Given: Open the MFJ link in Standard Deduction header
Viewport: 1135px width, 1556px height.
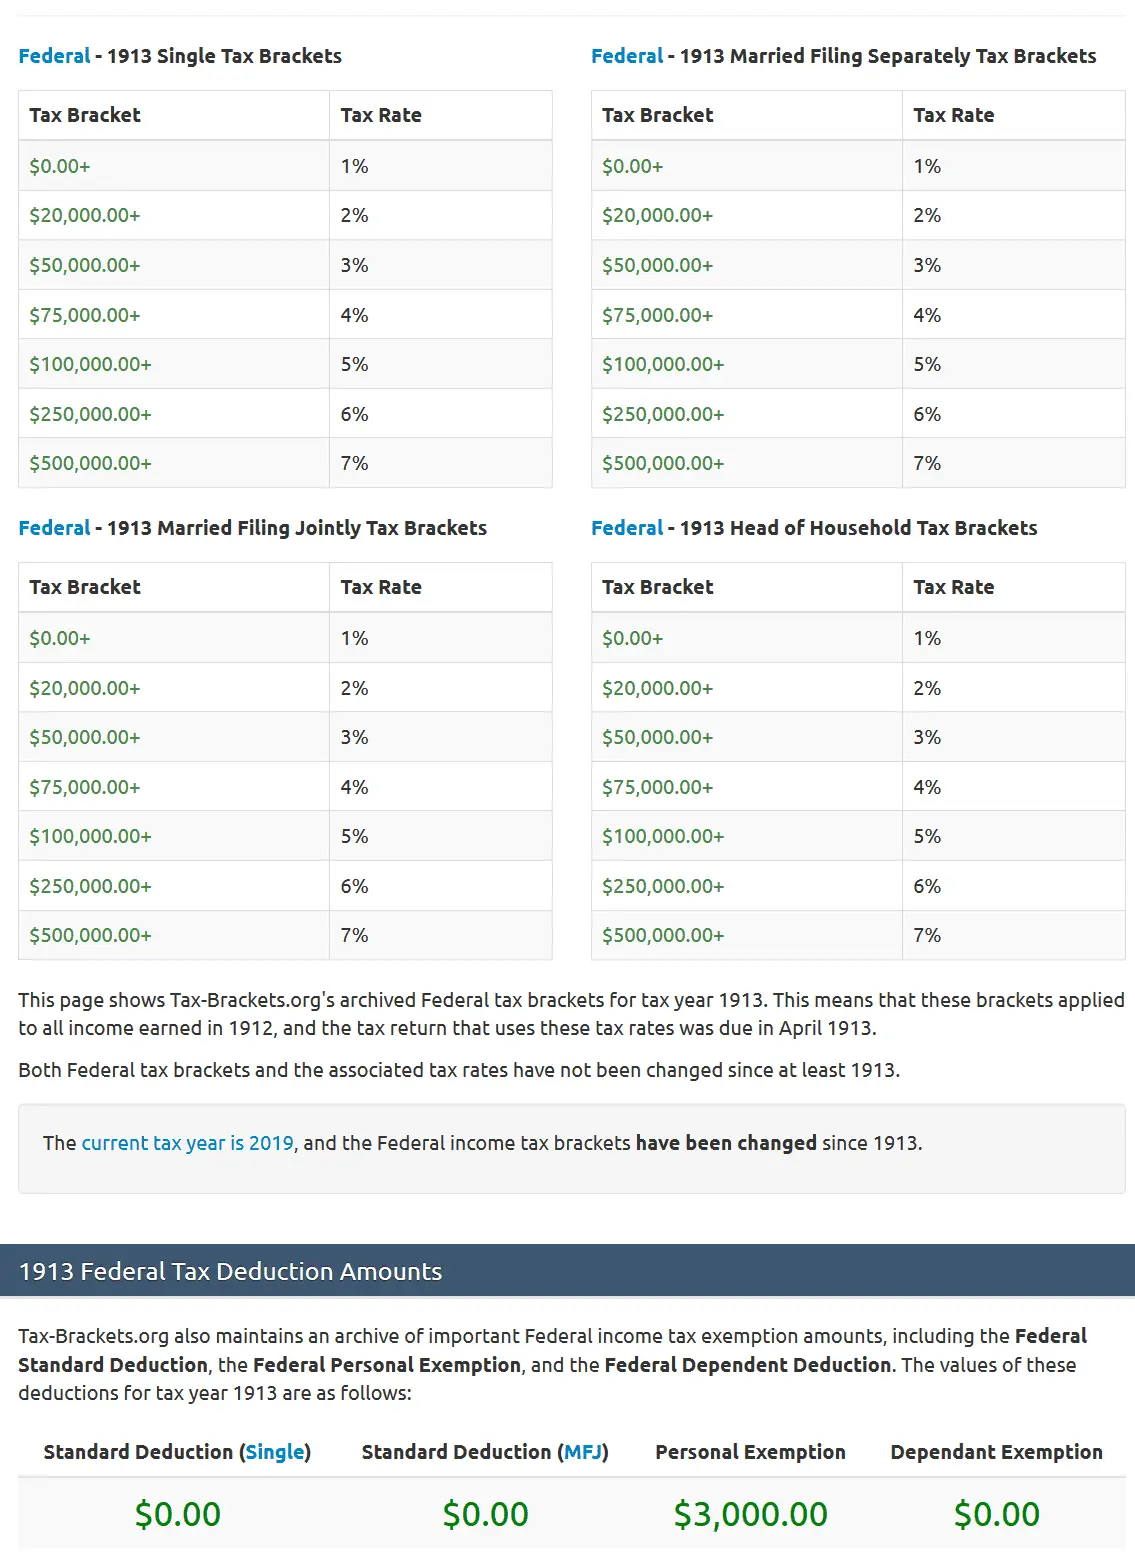Looking at the screenshot, I should coord(583,1452).
